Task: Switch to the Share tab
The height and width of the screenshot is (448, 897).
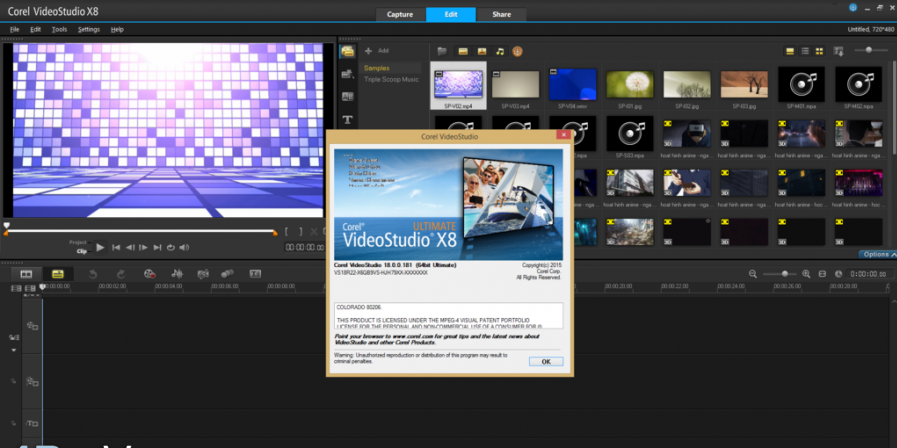Action: 501,14
